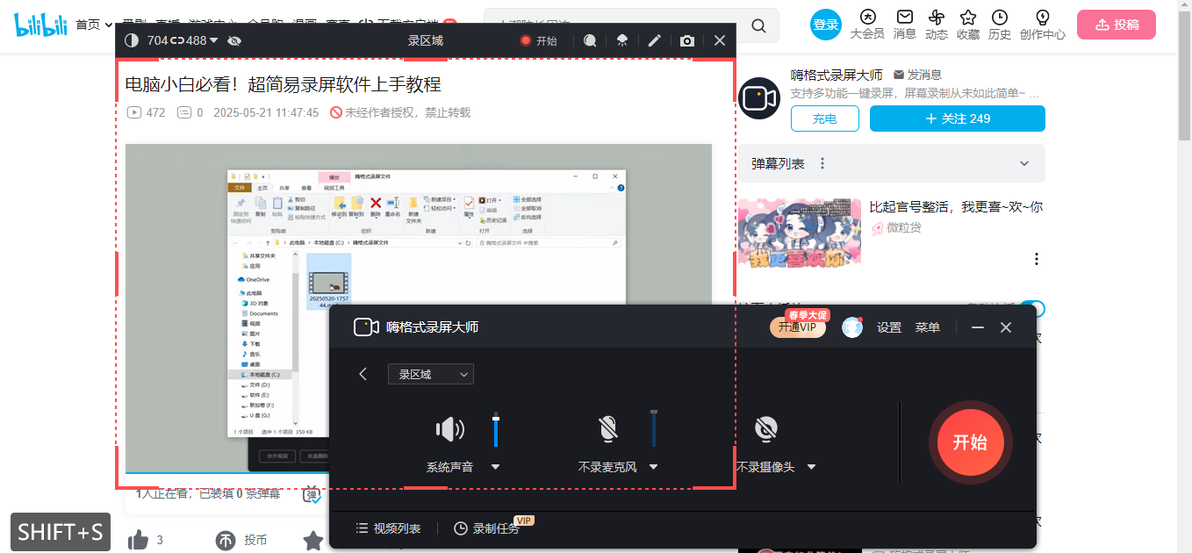1192x553 pixels.
Task: Open 动态 pinwheel icon in header
Action: tap(936, 25)
